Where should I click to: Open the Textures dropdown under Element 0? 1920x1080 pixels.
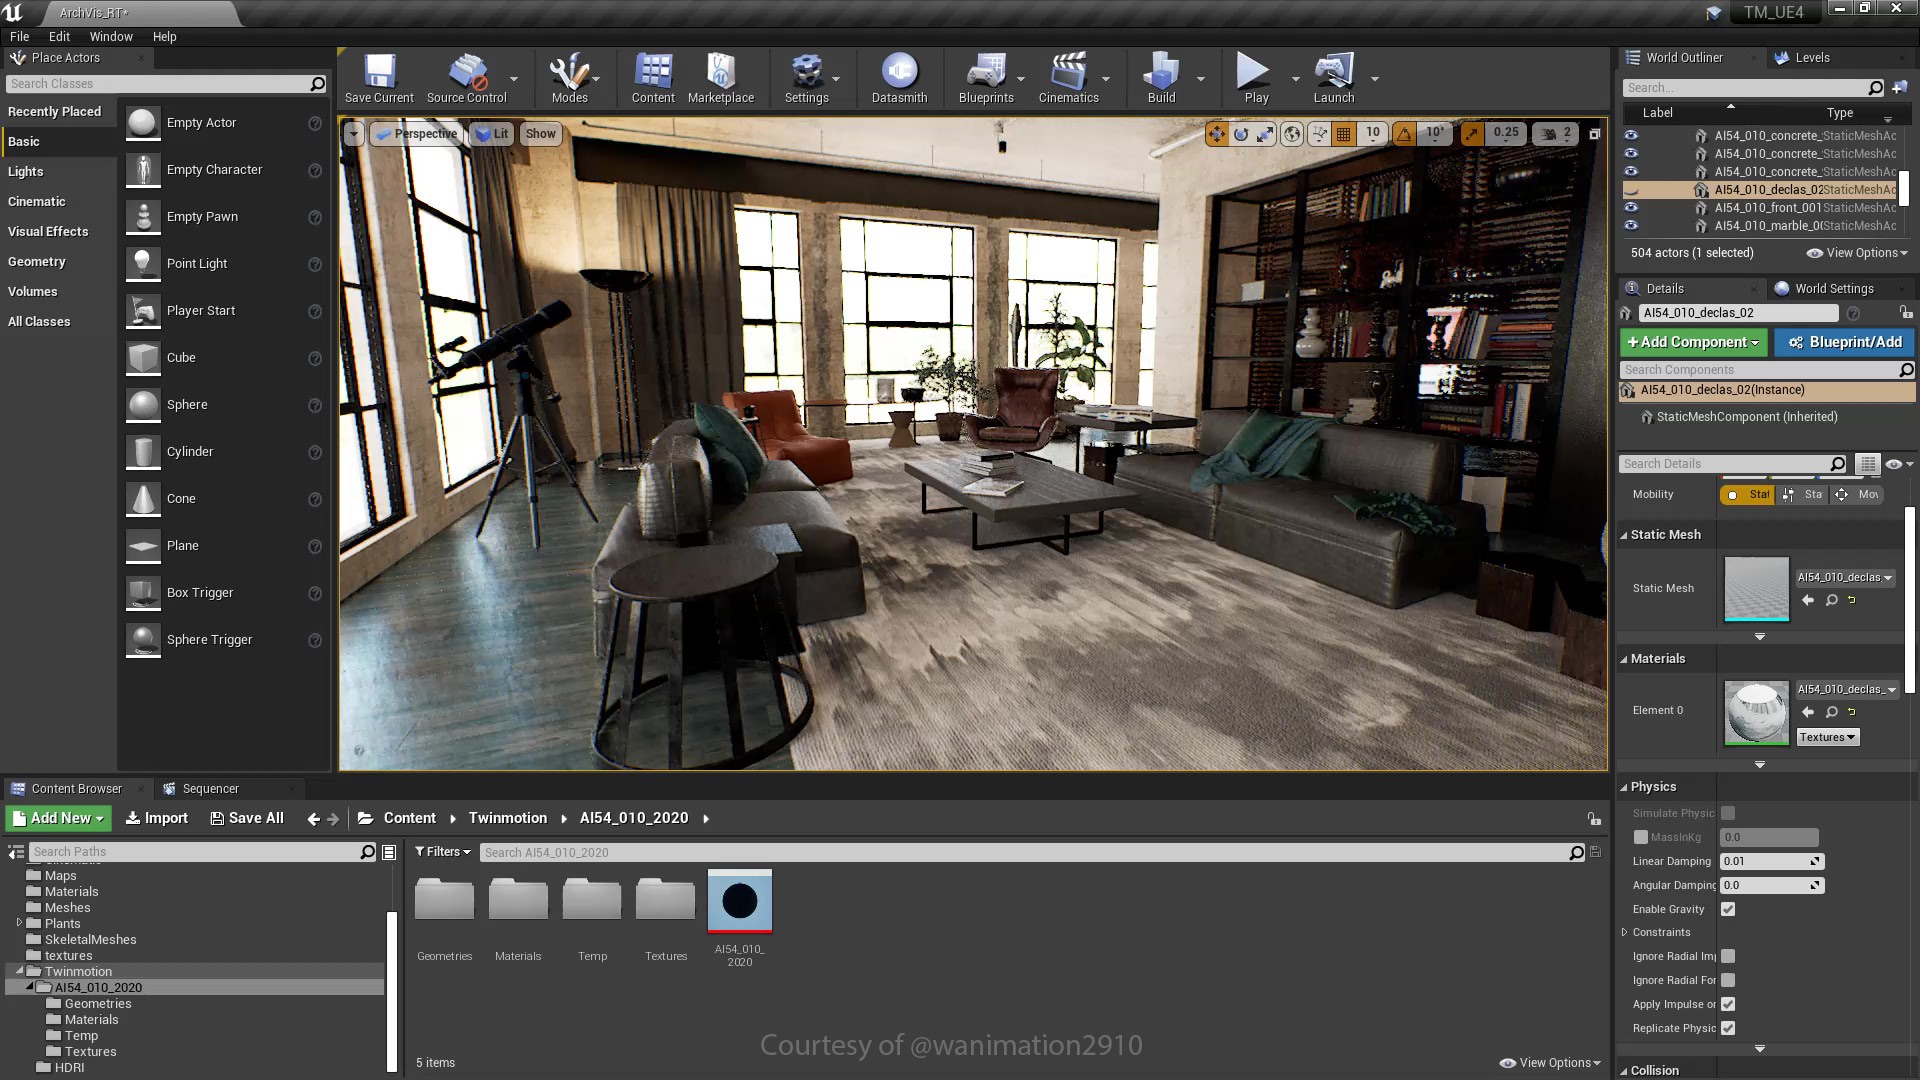(1827, 737)
